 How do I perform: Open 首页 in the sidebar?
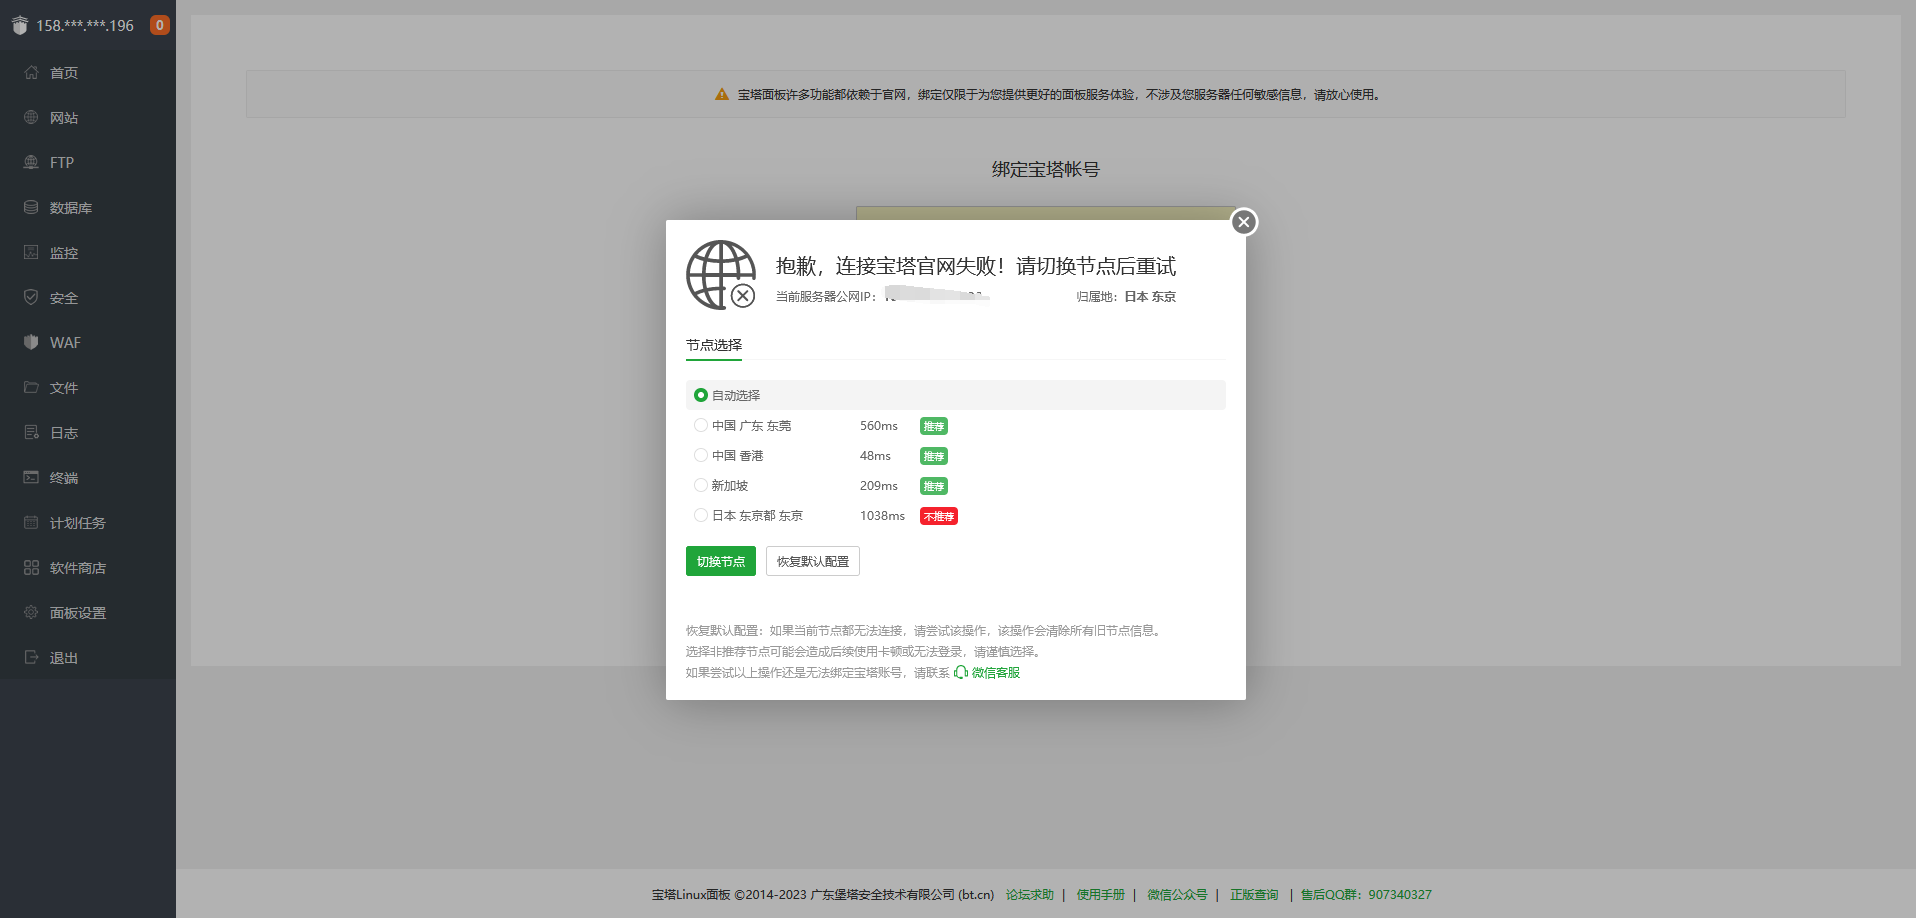64,73
